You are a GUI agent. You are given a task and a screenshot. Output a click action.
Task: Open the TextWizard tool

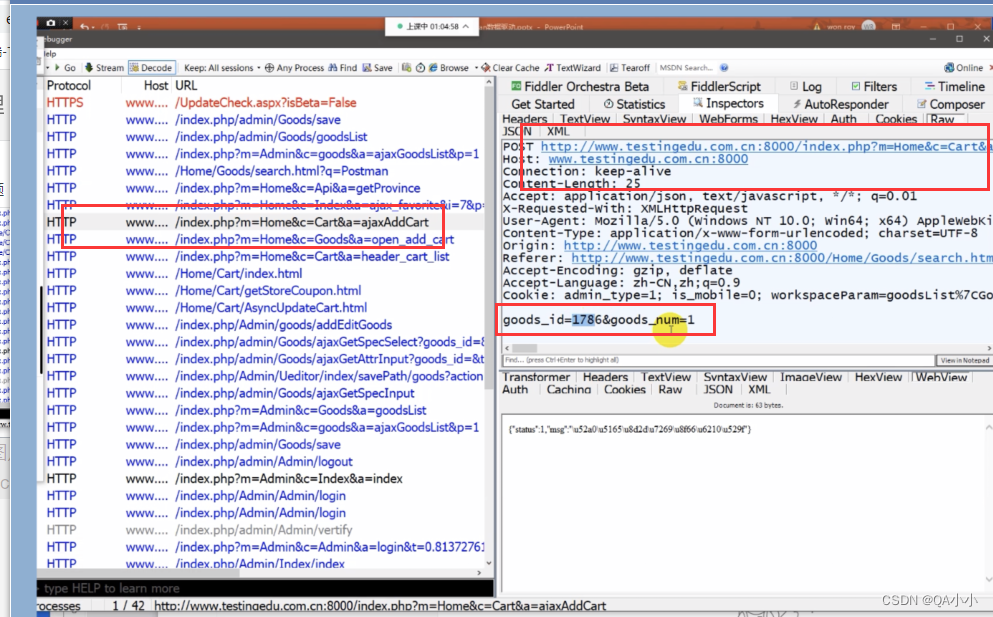click(x=572, y=68)
